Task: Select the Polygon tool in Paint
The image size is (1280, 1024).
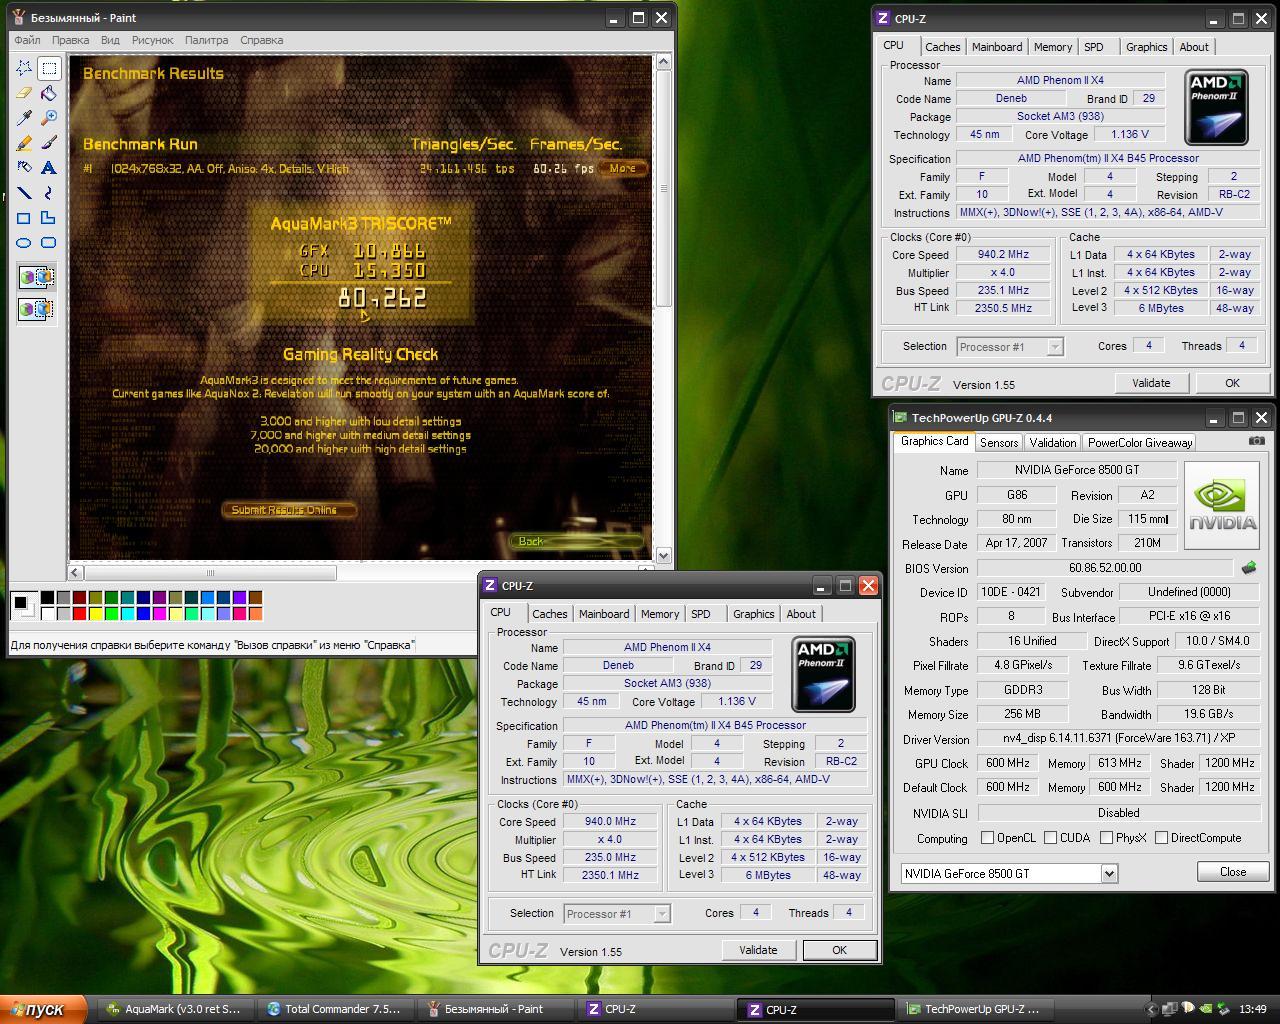Action: [49, 218]
